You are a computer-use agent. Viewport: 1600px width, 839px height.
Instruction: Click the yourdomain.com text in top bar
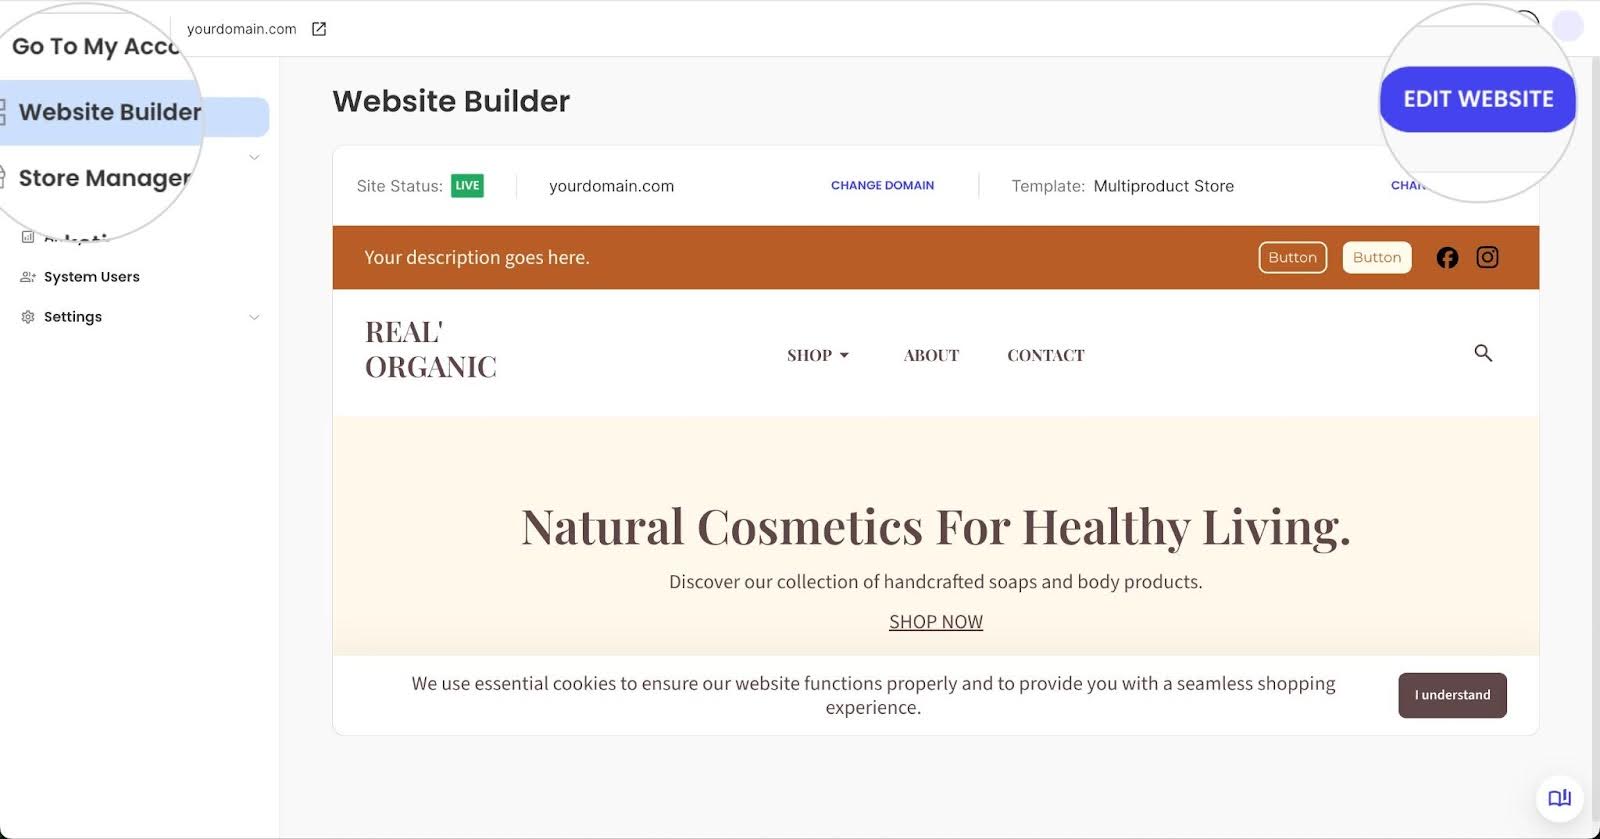[x=242, y=29]
